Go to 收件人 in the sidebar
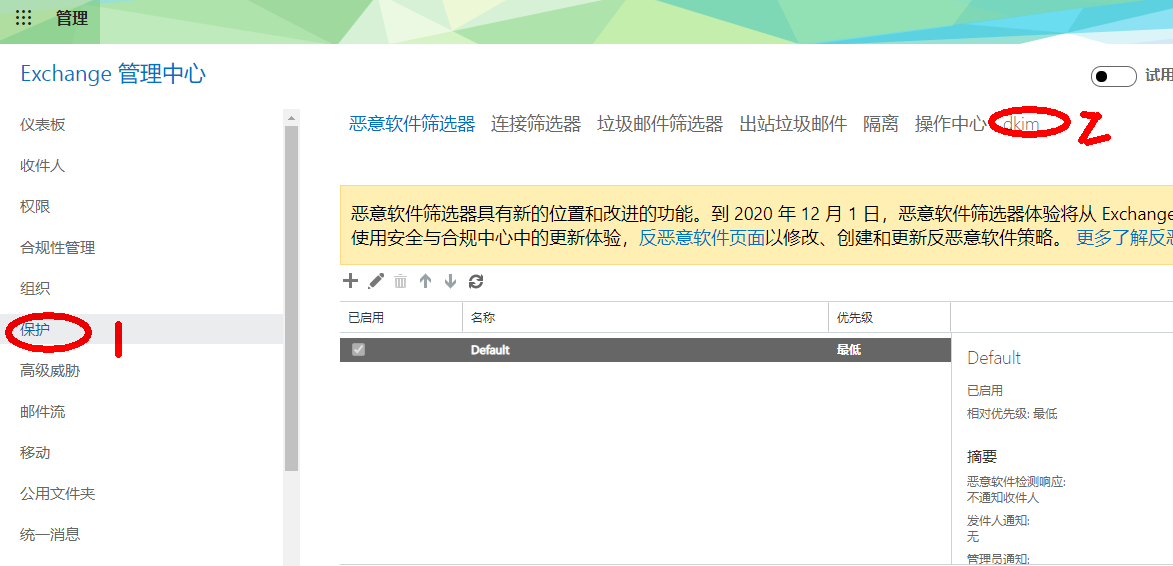The image size is (1173, 566). [42, 165]
